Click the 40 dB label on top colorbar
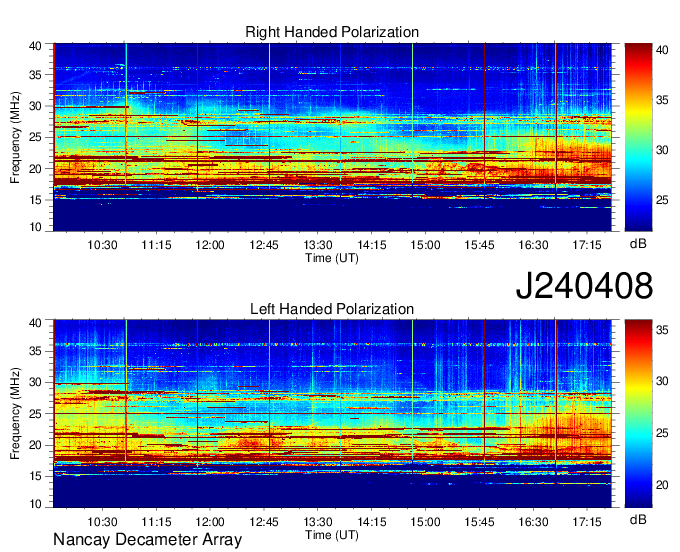Screen dimensions: 680x552 coord(662,50)
